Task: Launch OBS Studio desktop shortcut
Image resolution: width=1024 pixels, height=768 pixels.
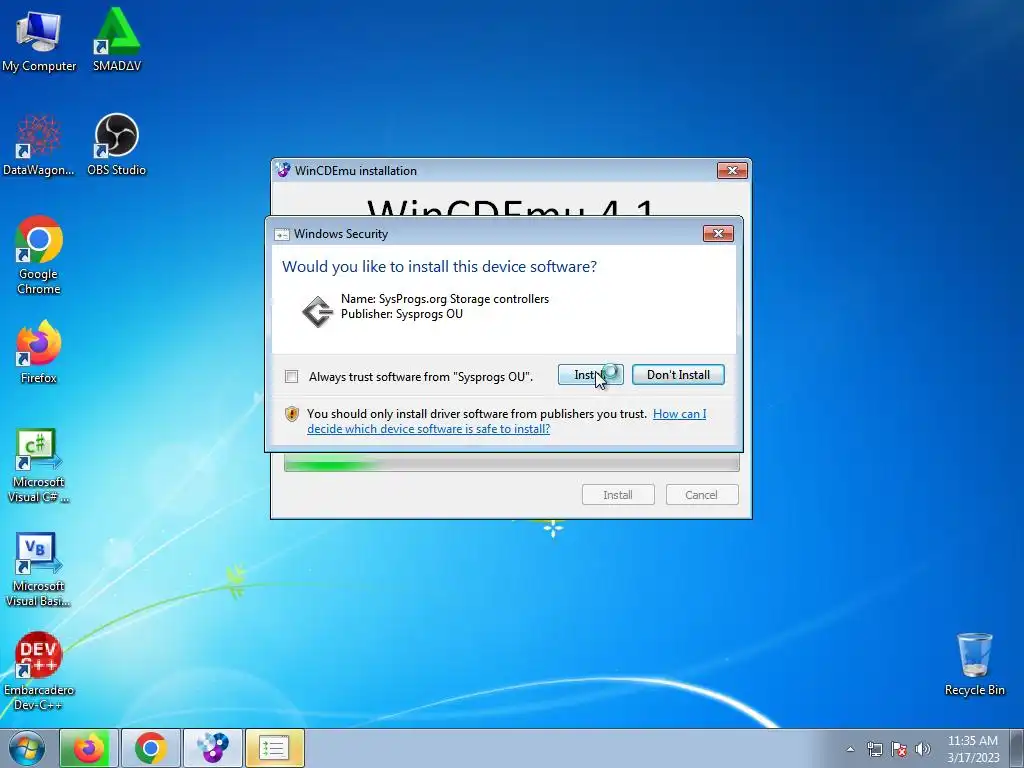Action: (116, 144)
